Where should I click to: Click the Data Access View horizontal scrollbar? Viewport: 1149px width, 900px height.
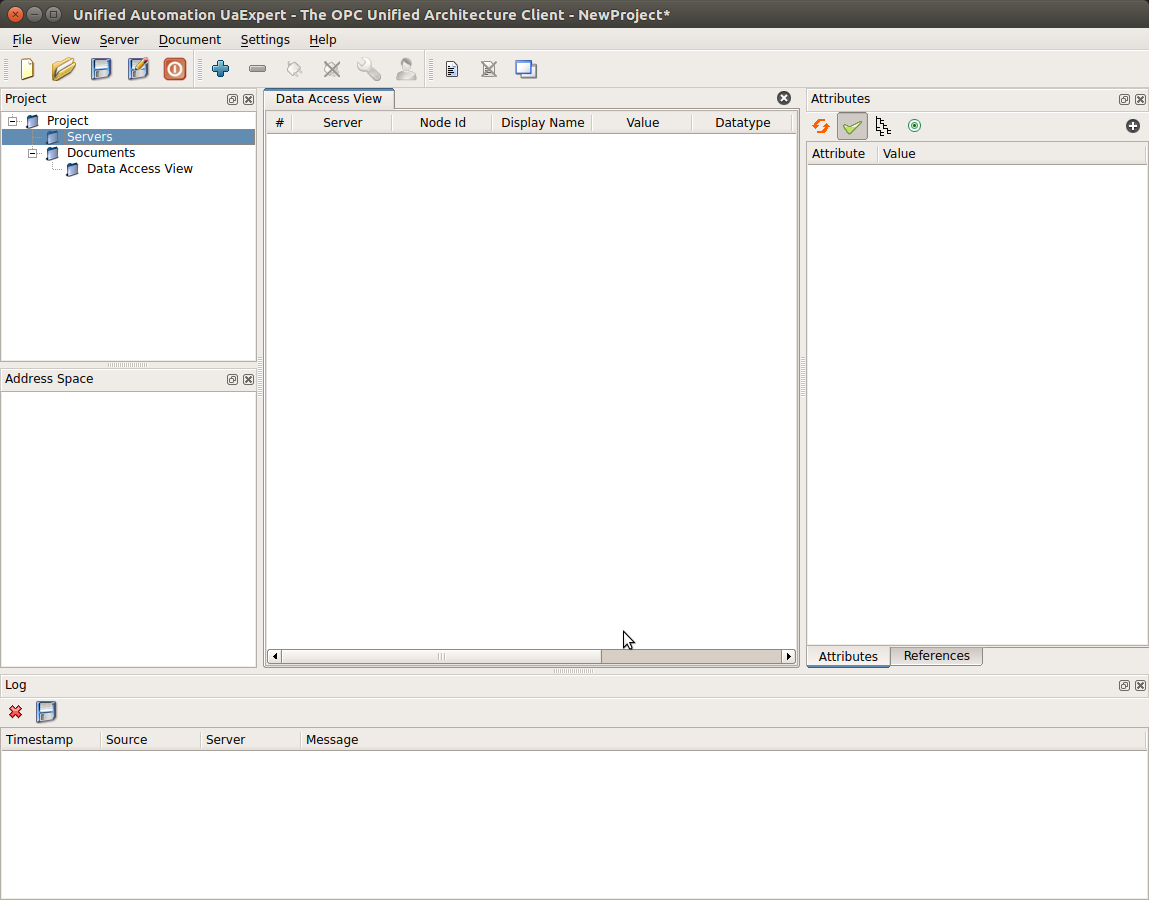(440, 657)
